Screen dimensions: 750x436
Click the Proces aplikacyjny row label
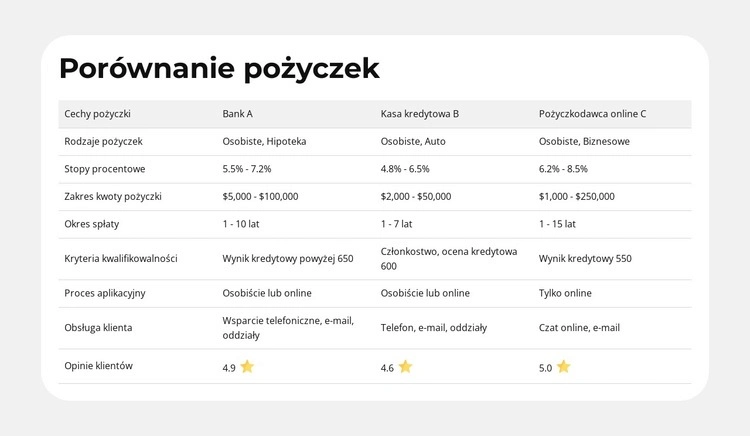[x=104, y=293]
